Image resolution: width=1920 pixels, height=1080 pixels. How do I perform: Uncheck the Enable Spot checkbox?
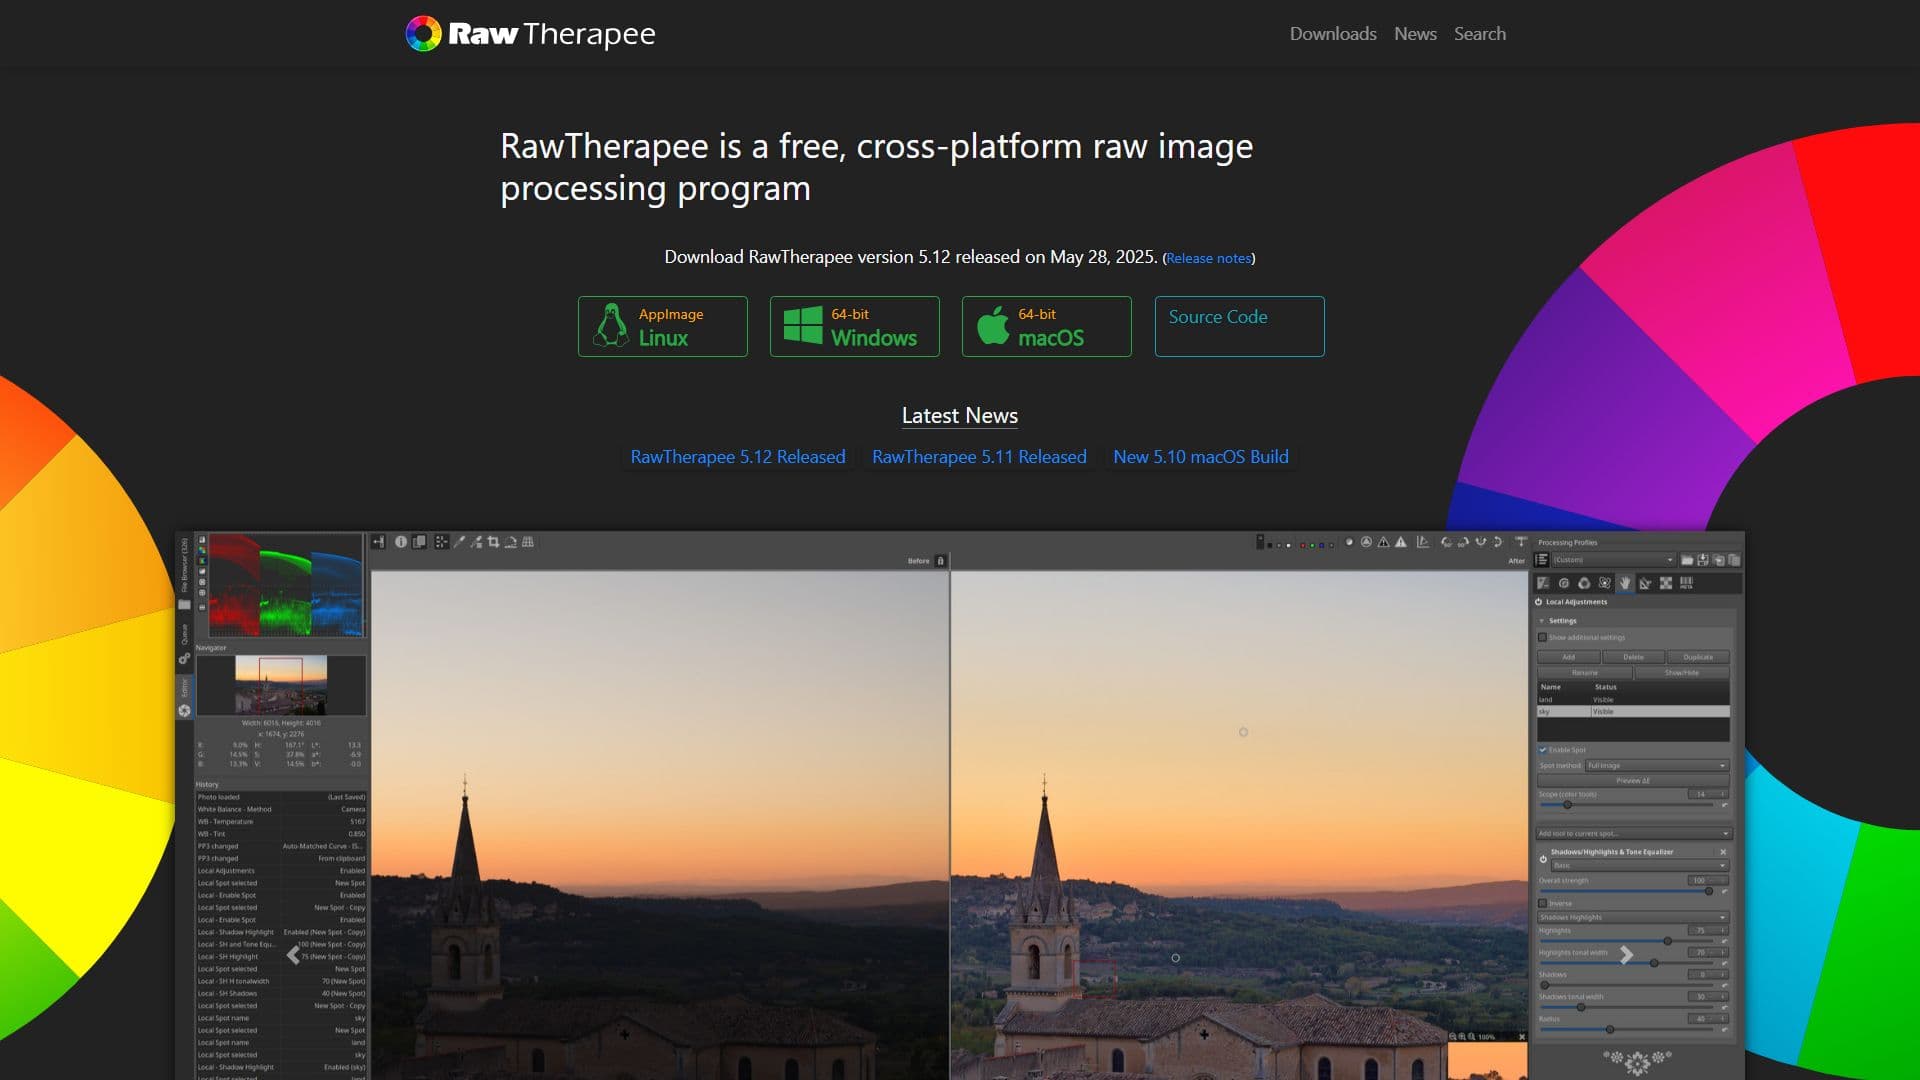[1542, 750]
